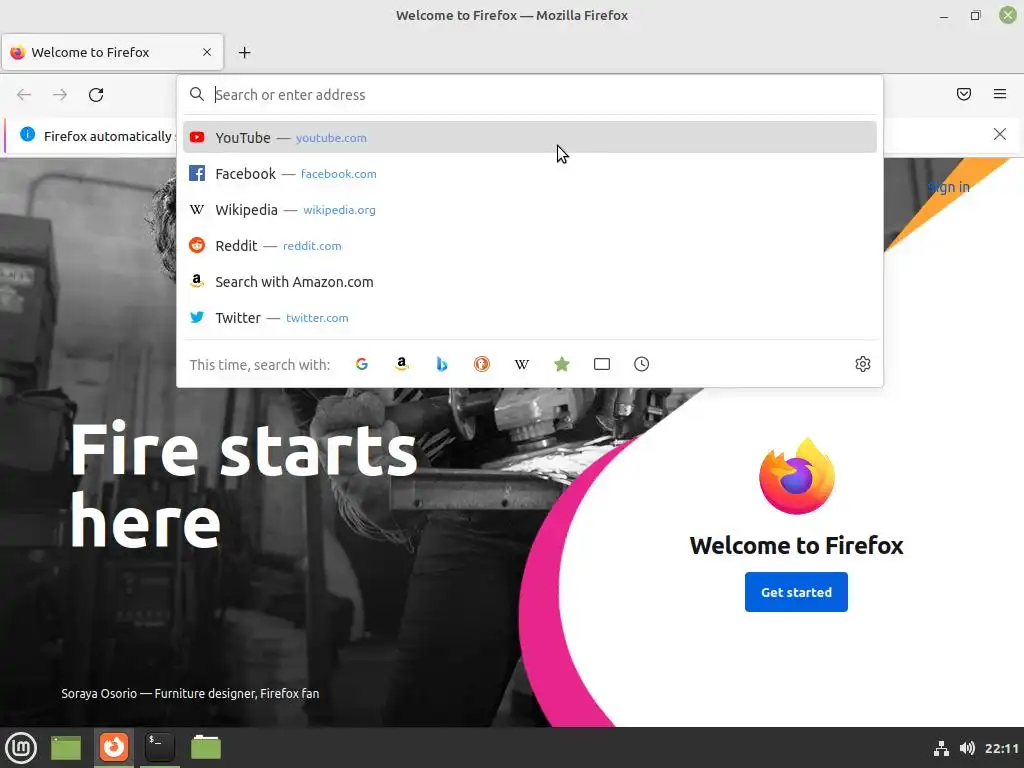Screen dimensions: 1024x768
Task: Select the Welcome to Firefox tab
Action: pos(112,52)
